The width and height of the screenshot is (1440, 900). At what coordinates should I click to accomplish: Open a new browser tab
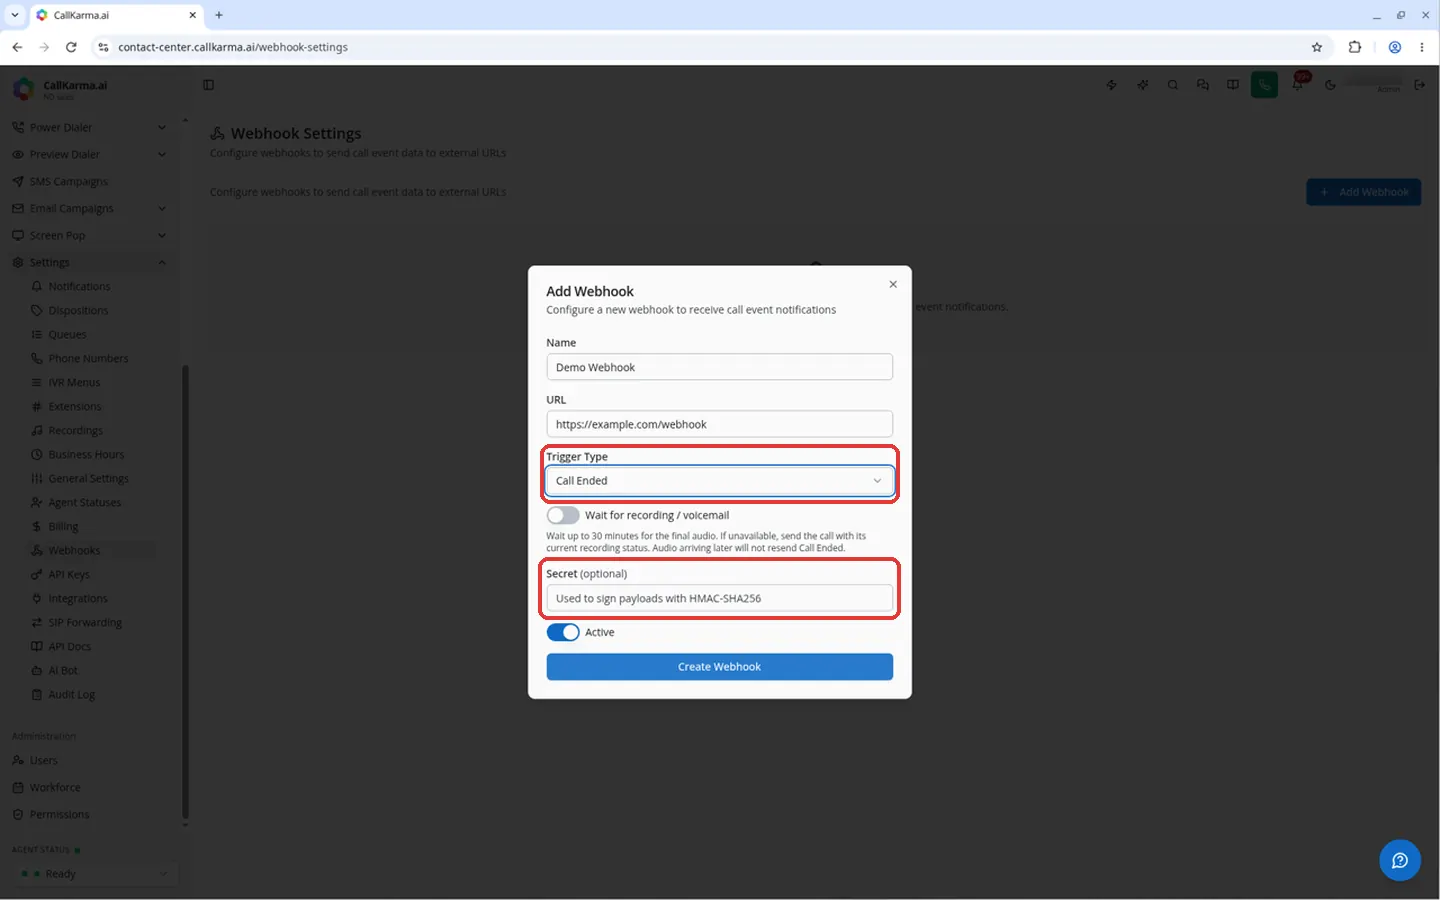click(x=219, y=15)
